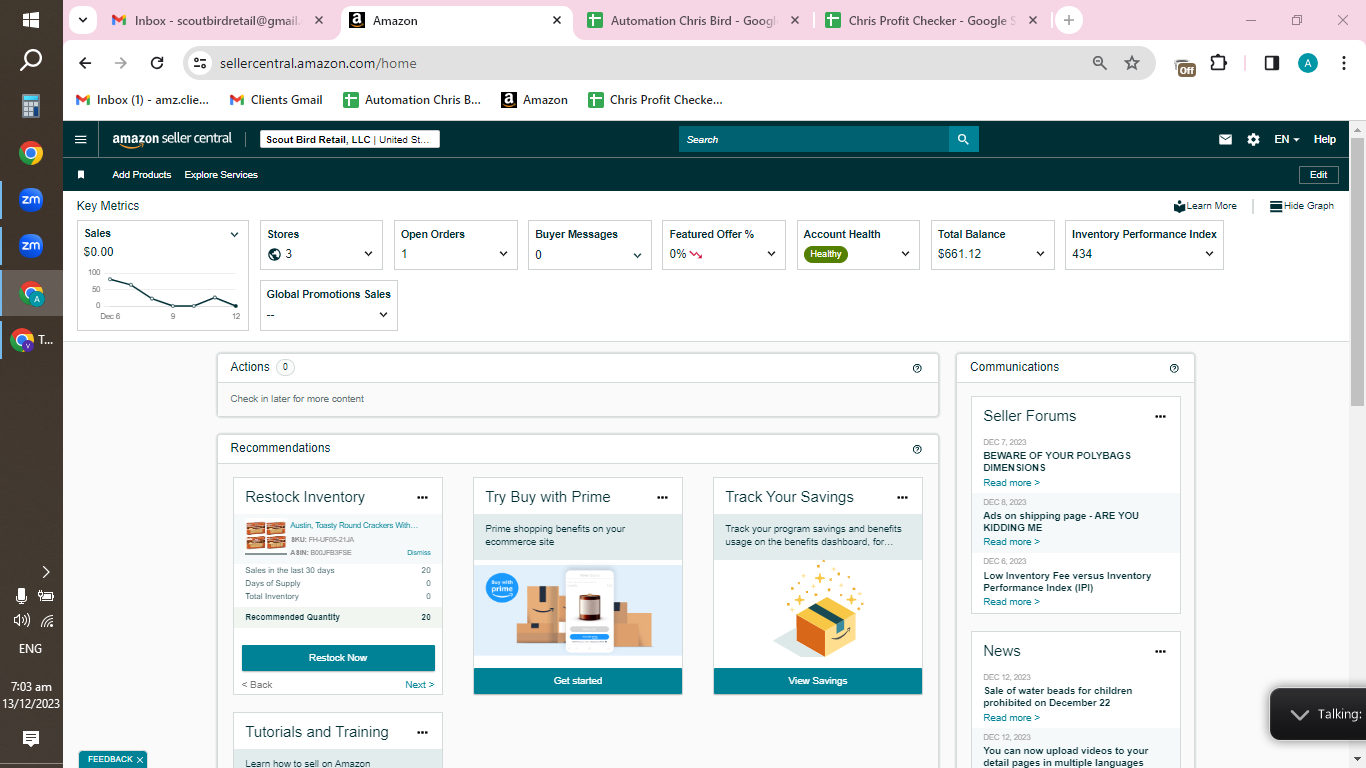Screen dimensions: 1366x768
Task: Open Restock Inventory card options menu
Action: 422,497
